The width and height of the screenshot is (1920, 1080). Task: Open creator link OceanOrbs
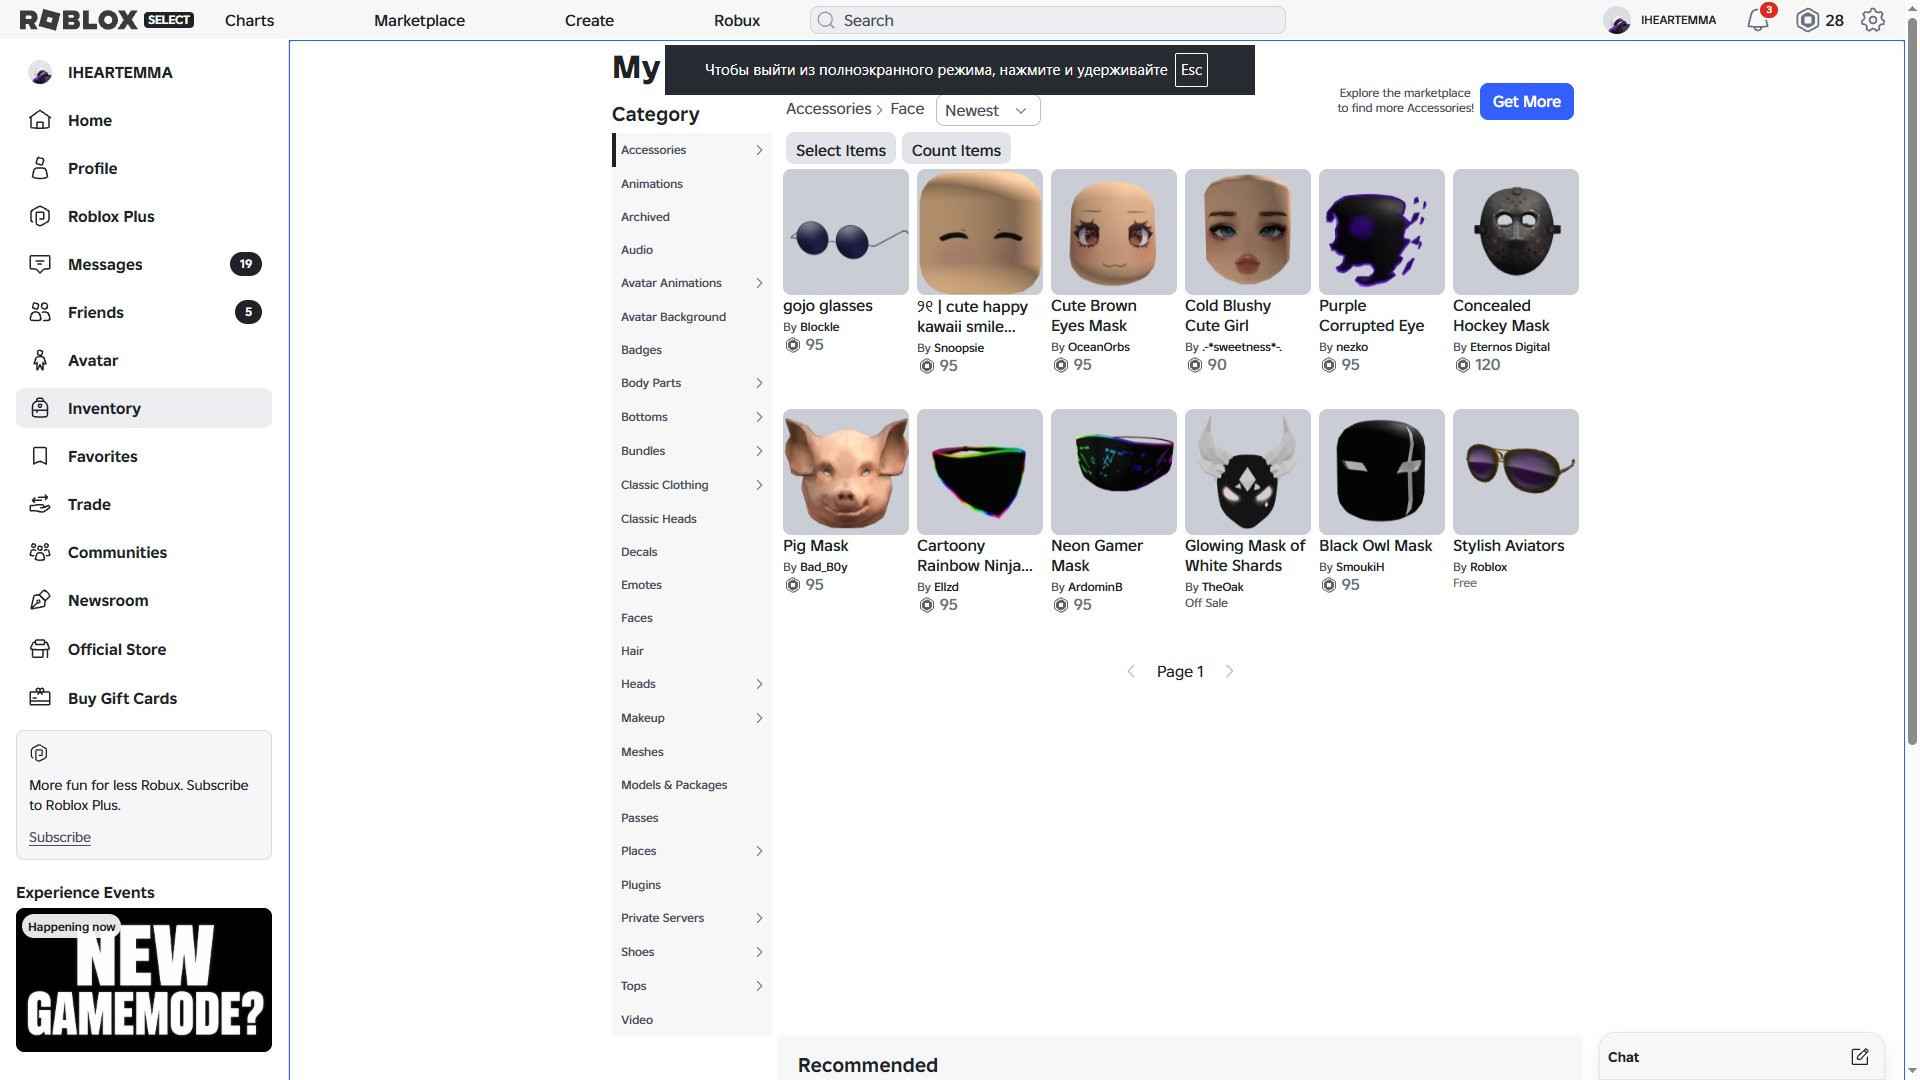1098,347
